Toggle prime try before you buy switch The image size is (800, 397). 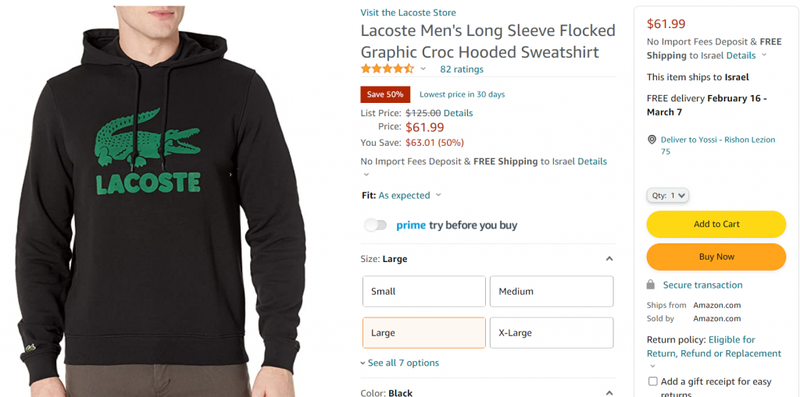pyautogui.click(x=376, y=225)
